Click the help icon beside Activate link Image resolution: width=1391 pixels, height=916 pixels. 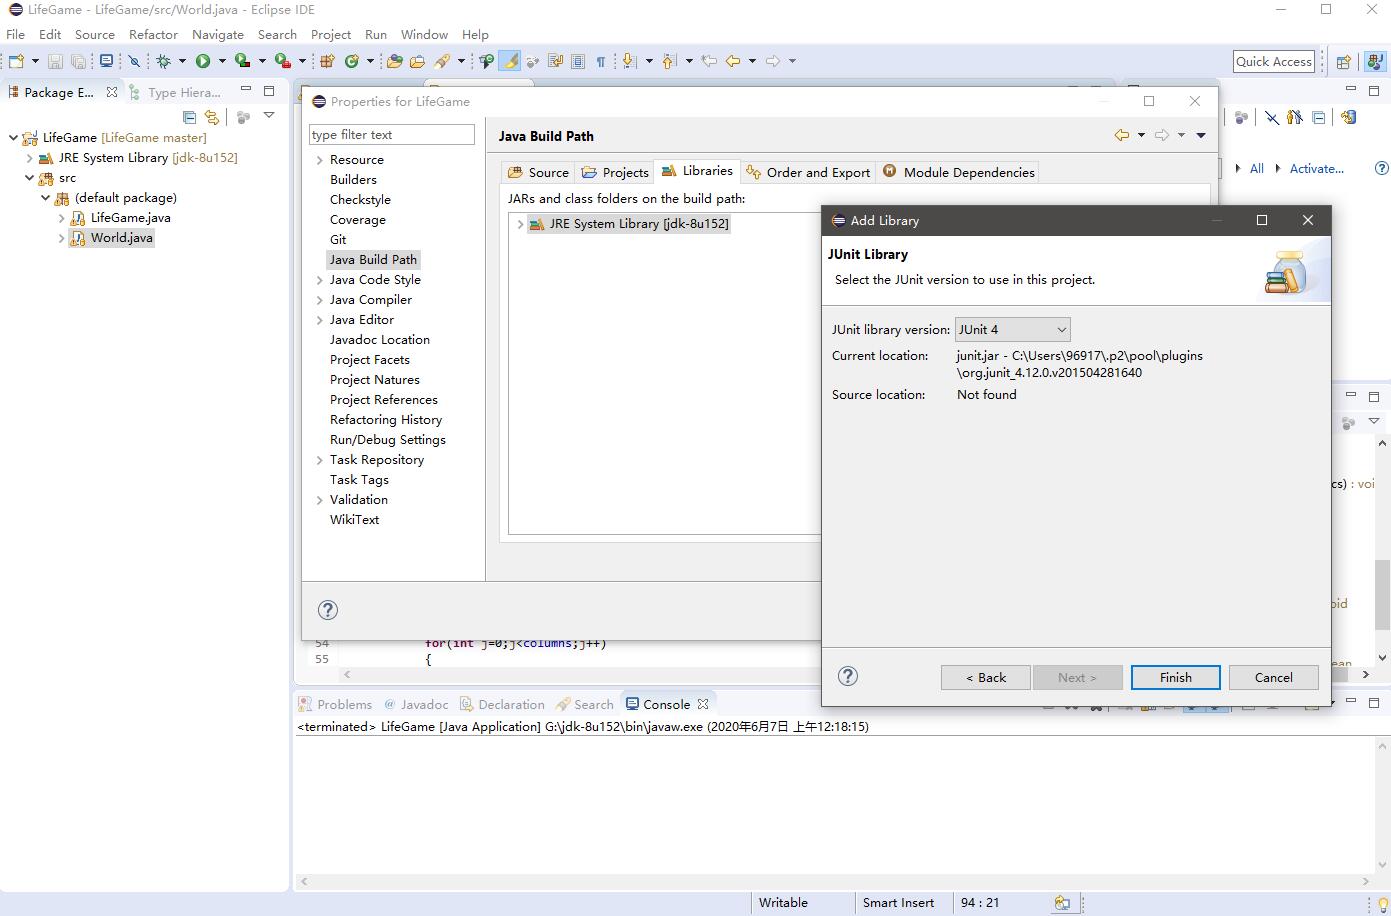(1382, 168)
